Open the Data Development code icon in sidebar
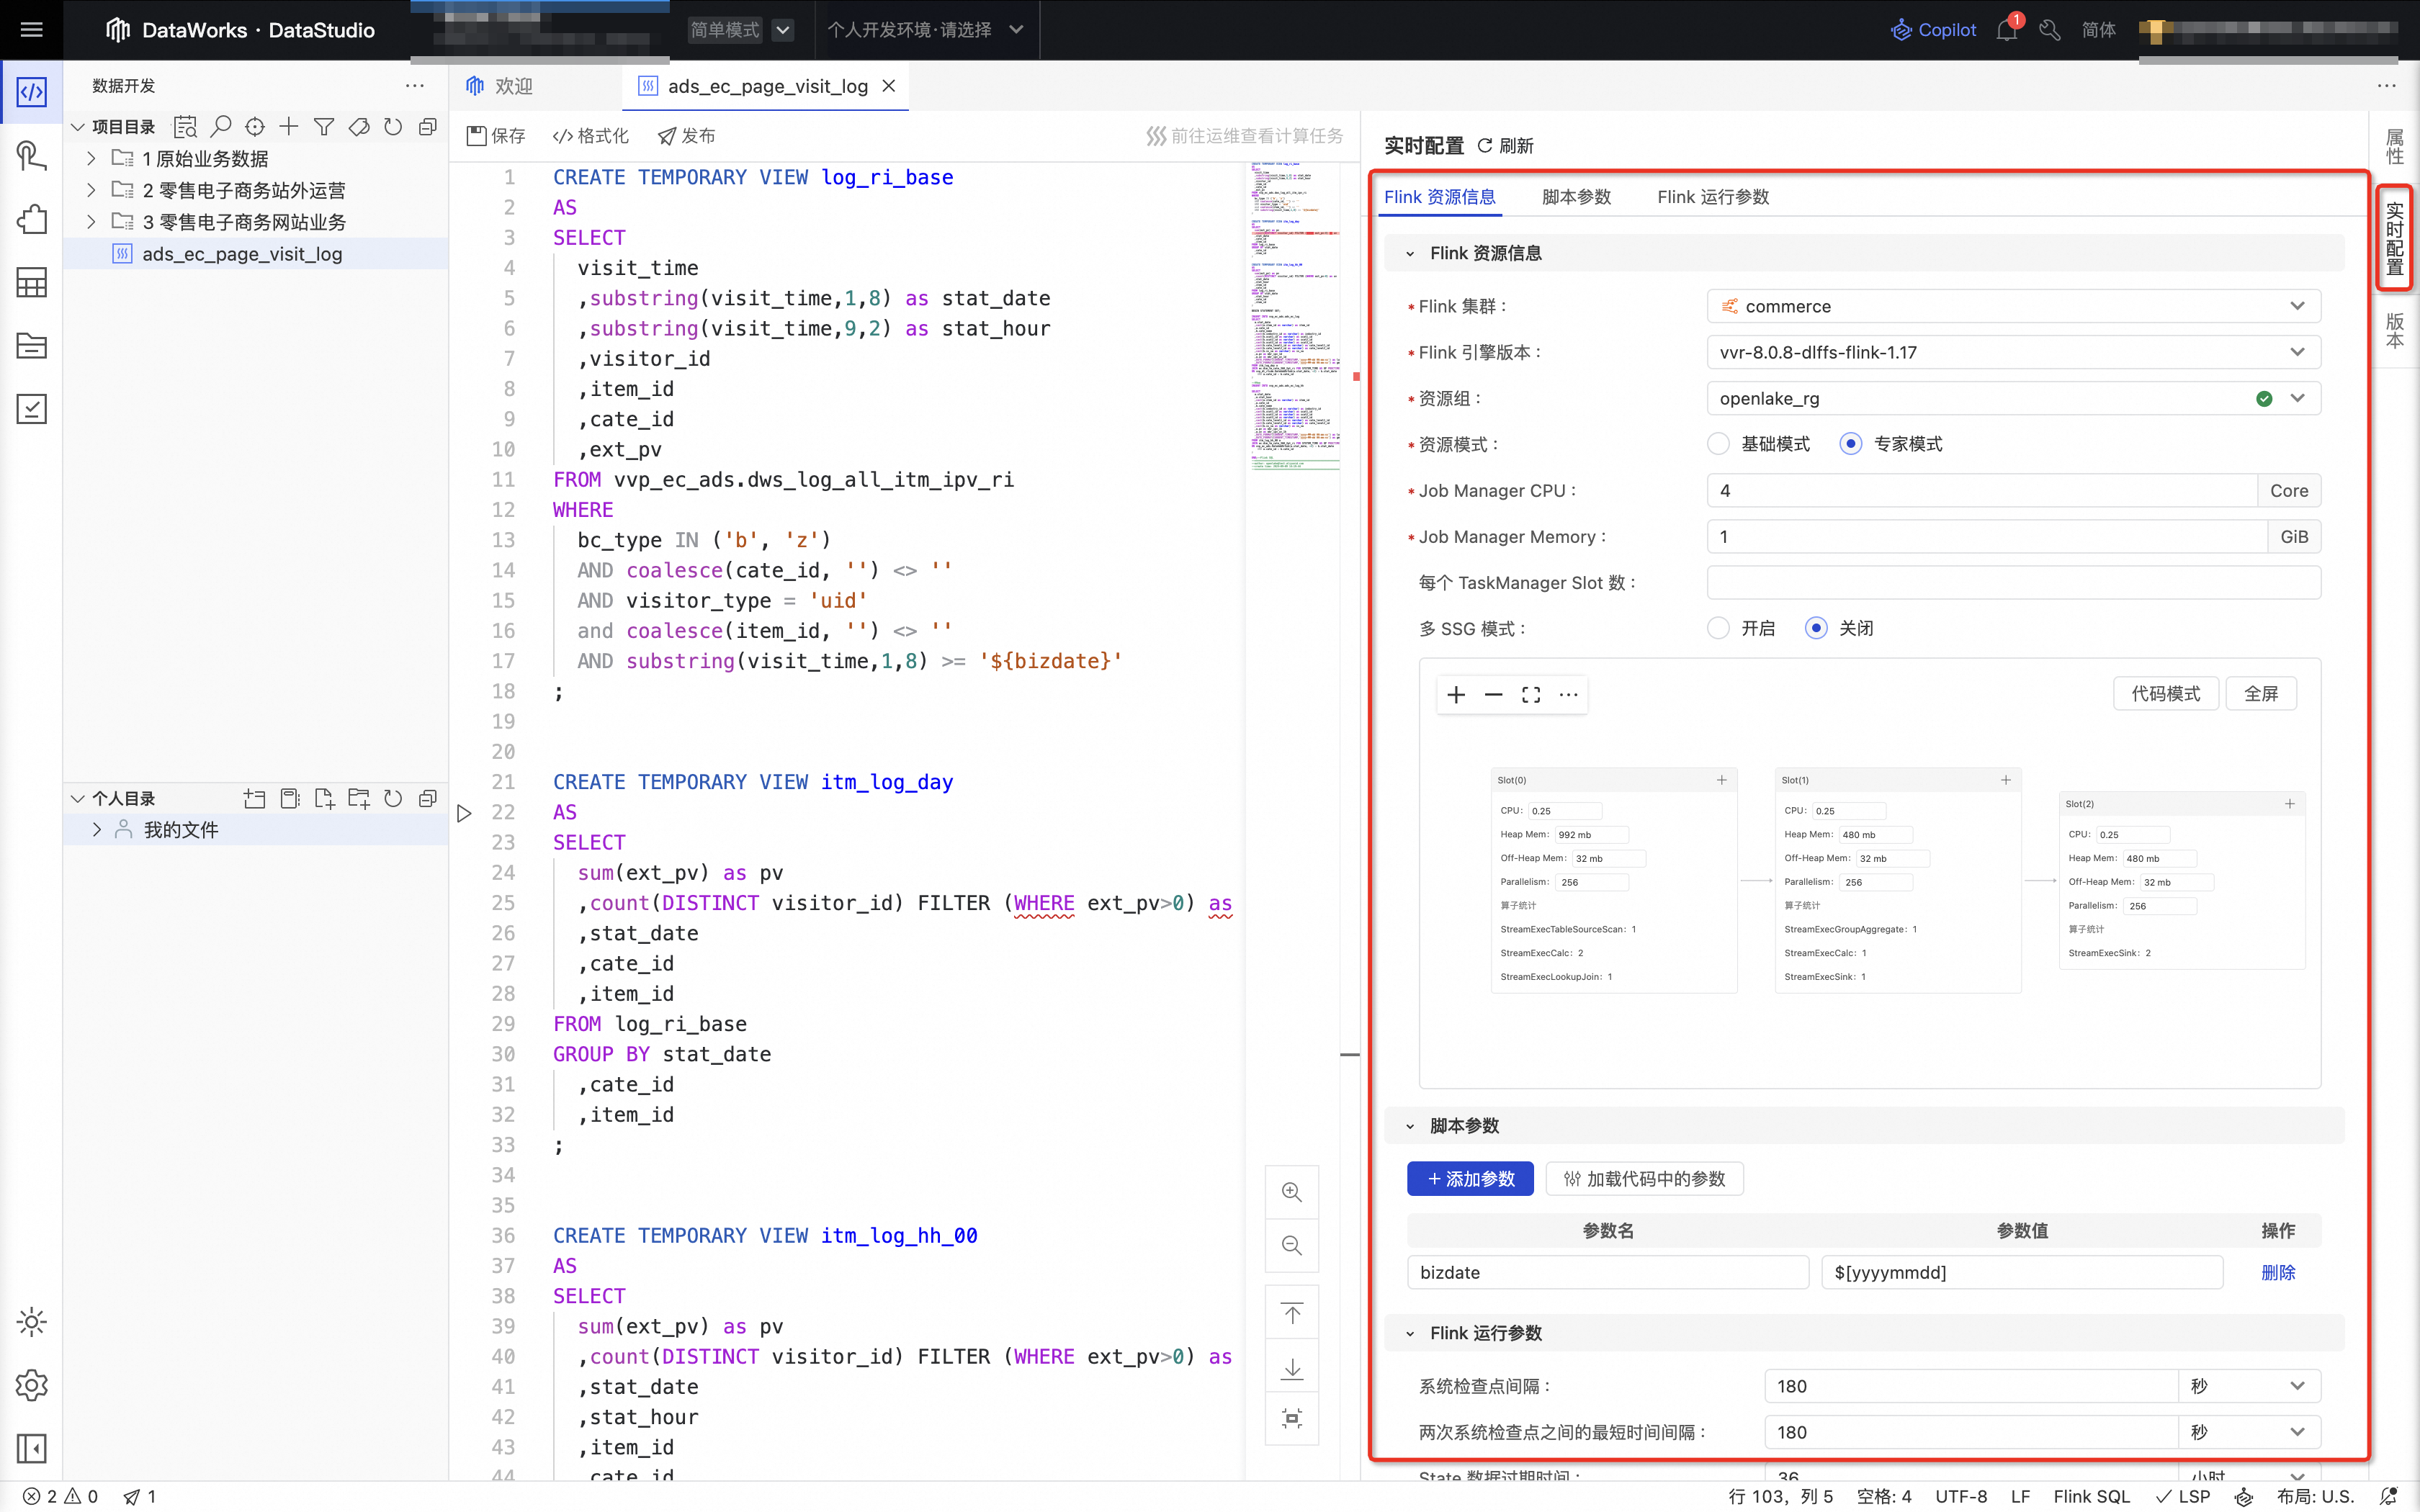 pyautogui.click(x=31, y=92)
